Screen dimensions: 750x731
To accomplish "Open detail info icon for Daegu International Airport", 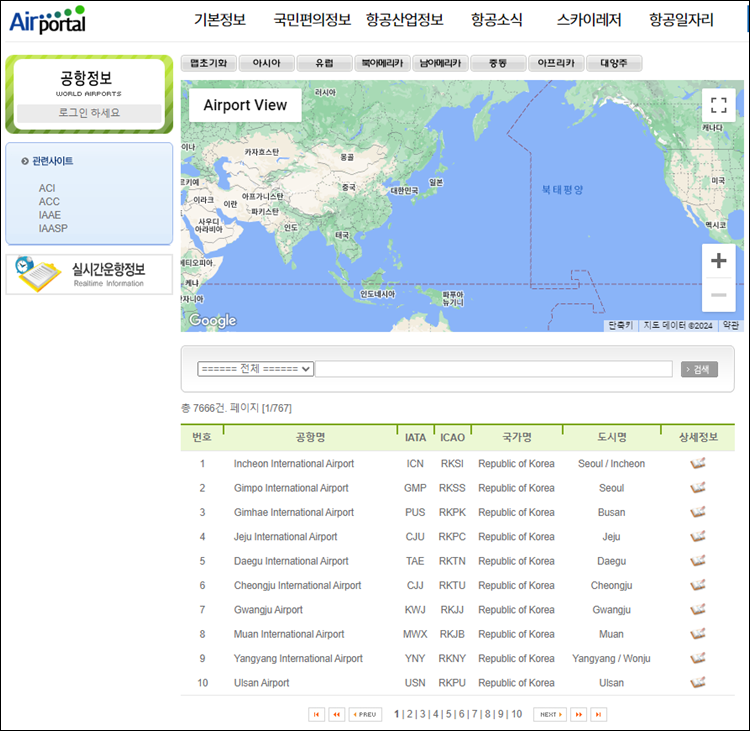I will tap(698, 561).
